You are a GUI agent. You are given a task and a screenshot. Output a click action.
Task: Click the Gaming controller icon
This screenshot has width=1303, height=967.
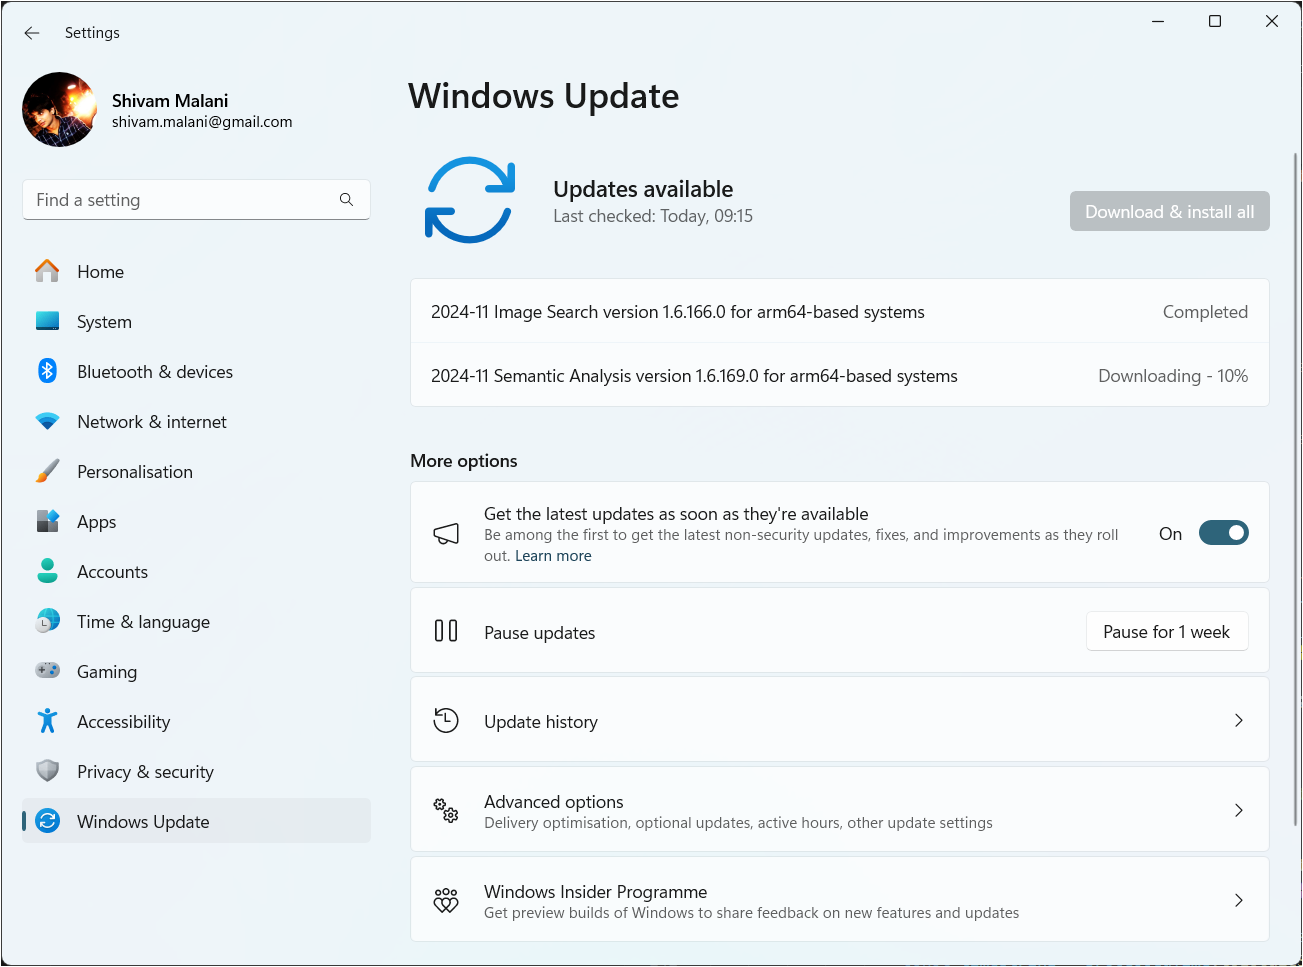(x=47, y=670)
